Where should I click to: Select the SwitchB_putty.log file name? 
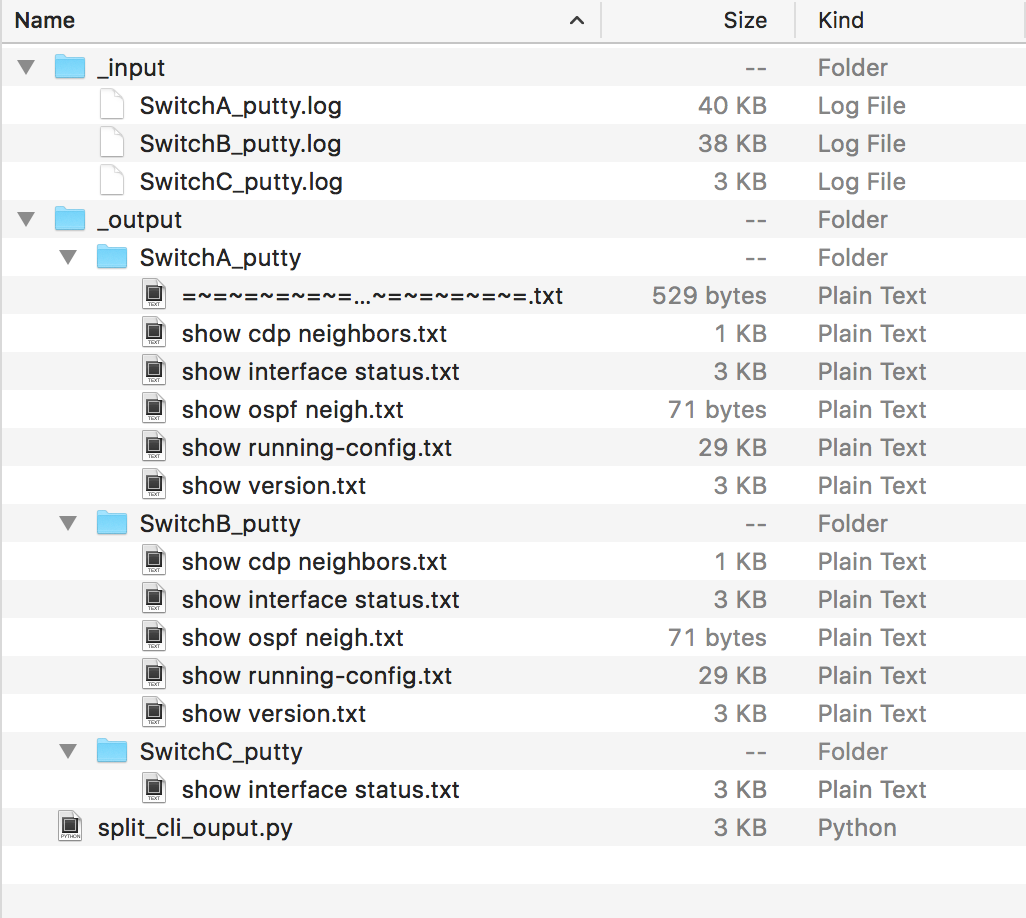(241, 144)
